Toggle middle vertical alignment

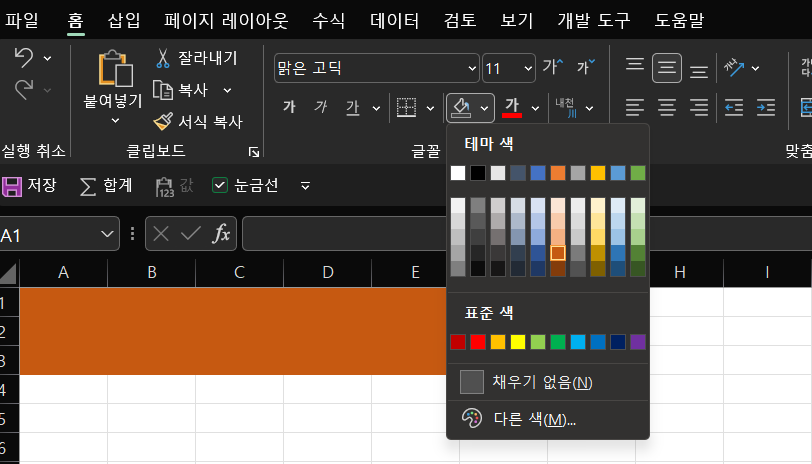666,68
